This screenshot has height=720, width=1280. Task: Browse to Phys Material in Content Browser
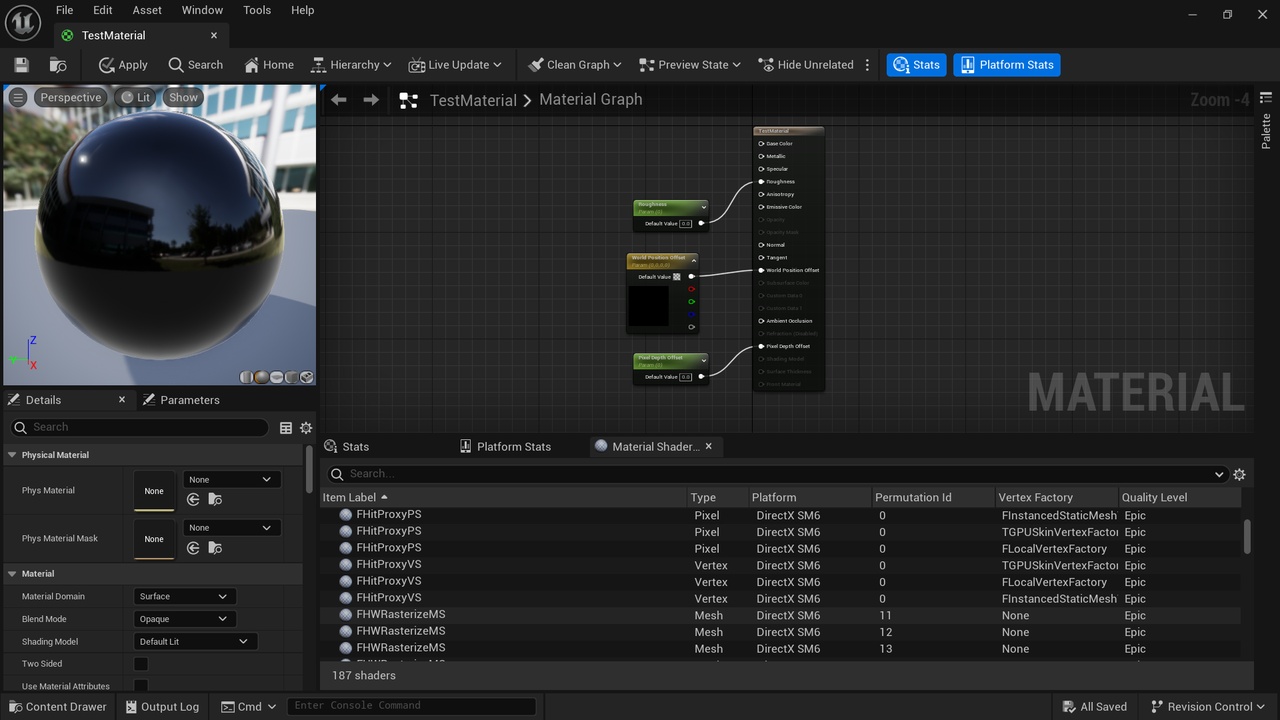click(215, 499)
